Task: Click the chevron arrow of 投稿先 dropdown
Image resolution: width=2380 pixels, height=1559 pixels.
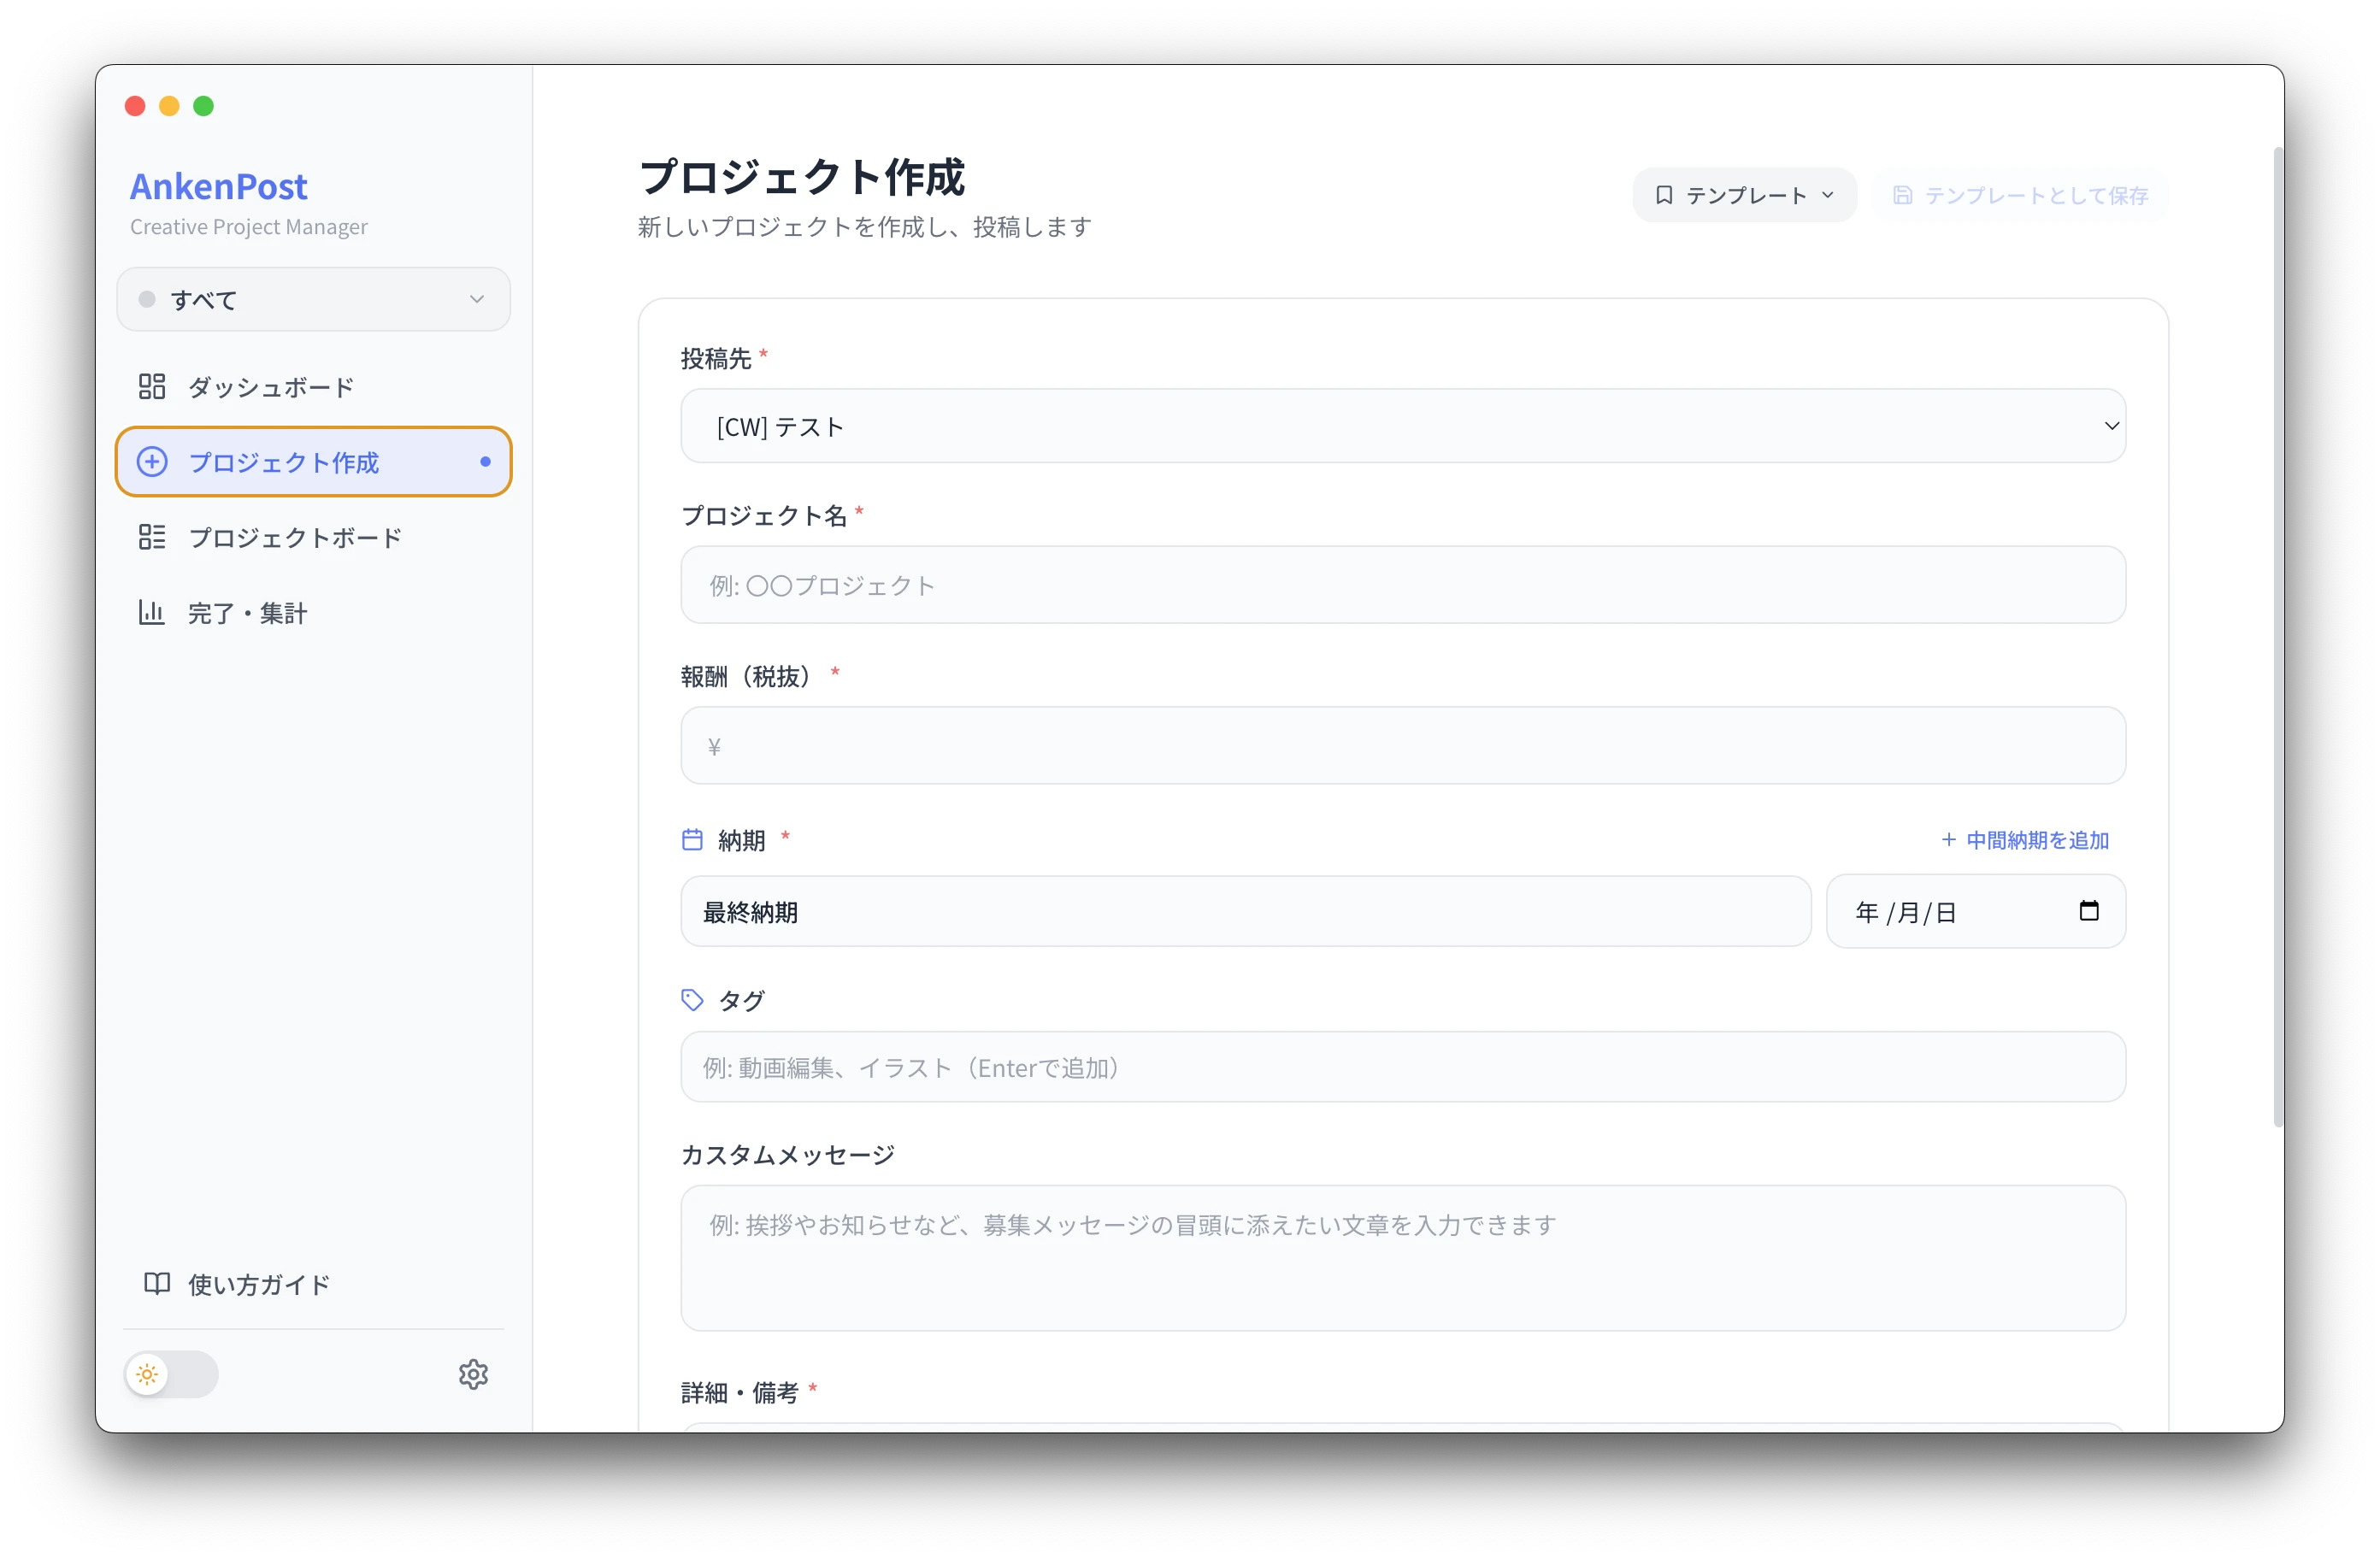Action: pyautogui.click(x=2111, y=426)
